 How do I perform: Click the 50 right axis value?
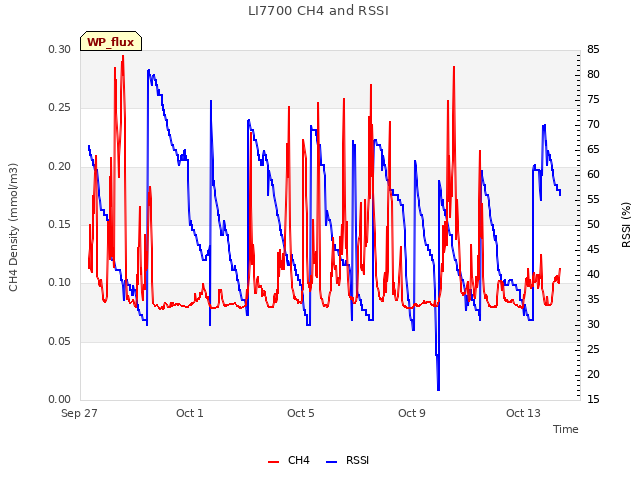tap(593, 224)
